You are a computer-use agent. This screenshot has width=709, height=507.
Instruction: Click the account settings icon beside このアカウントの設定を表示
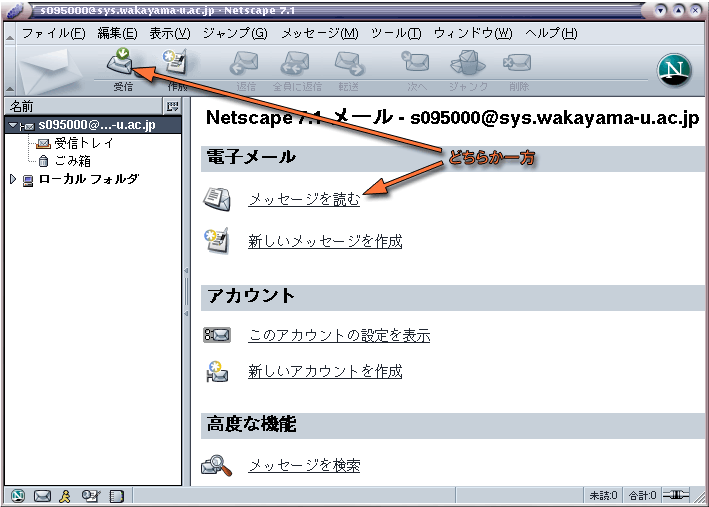tap(217, 335)
